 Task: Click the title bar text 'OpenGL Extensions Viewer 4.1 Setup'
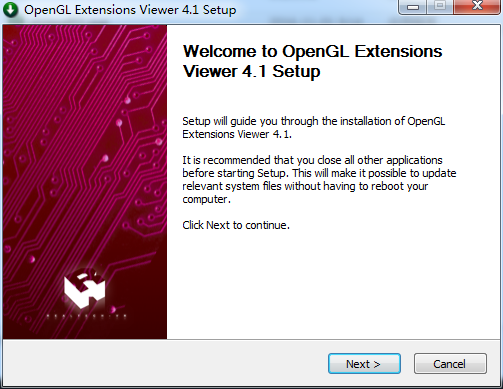click(130, 10)
